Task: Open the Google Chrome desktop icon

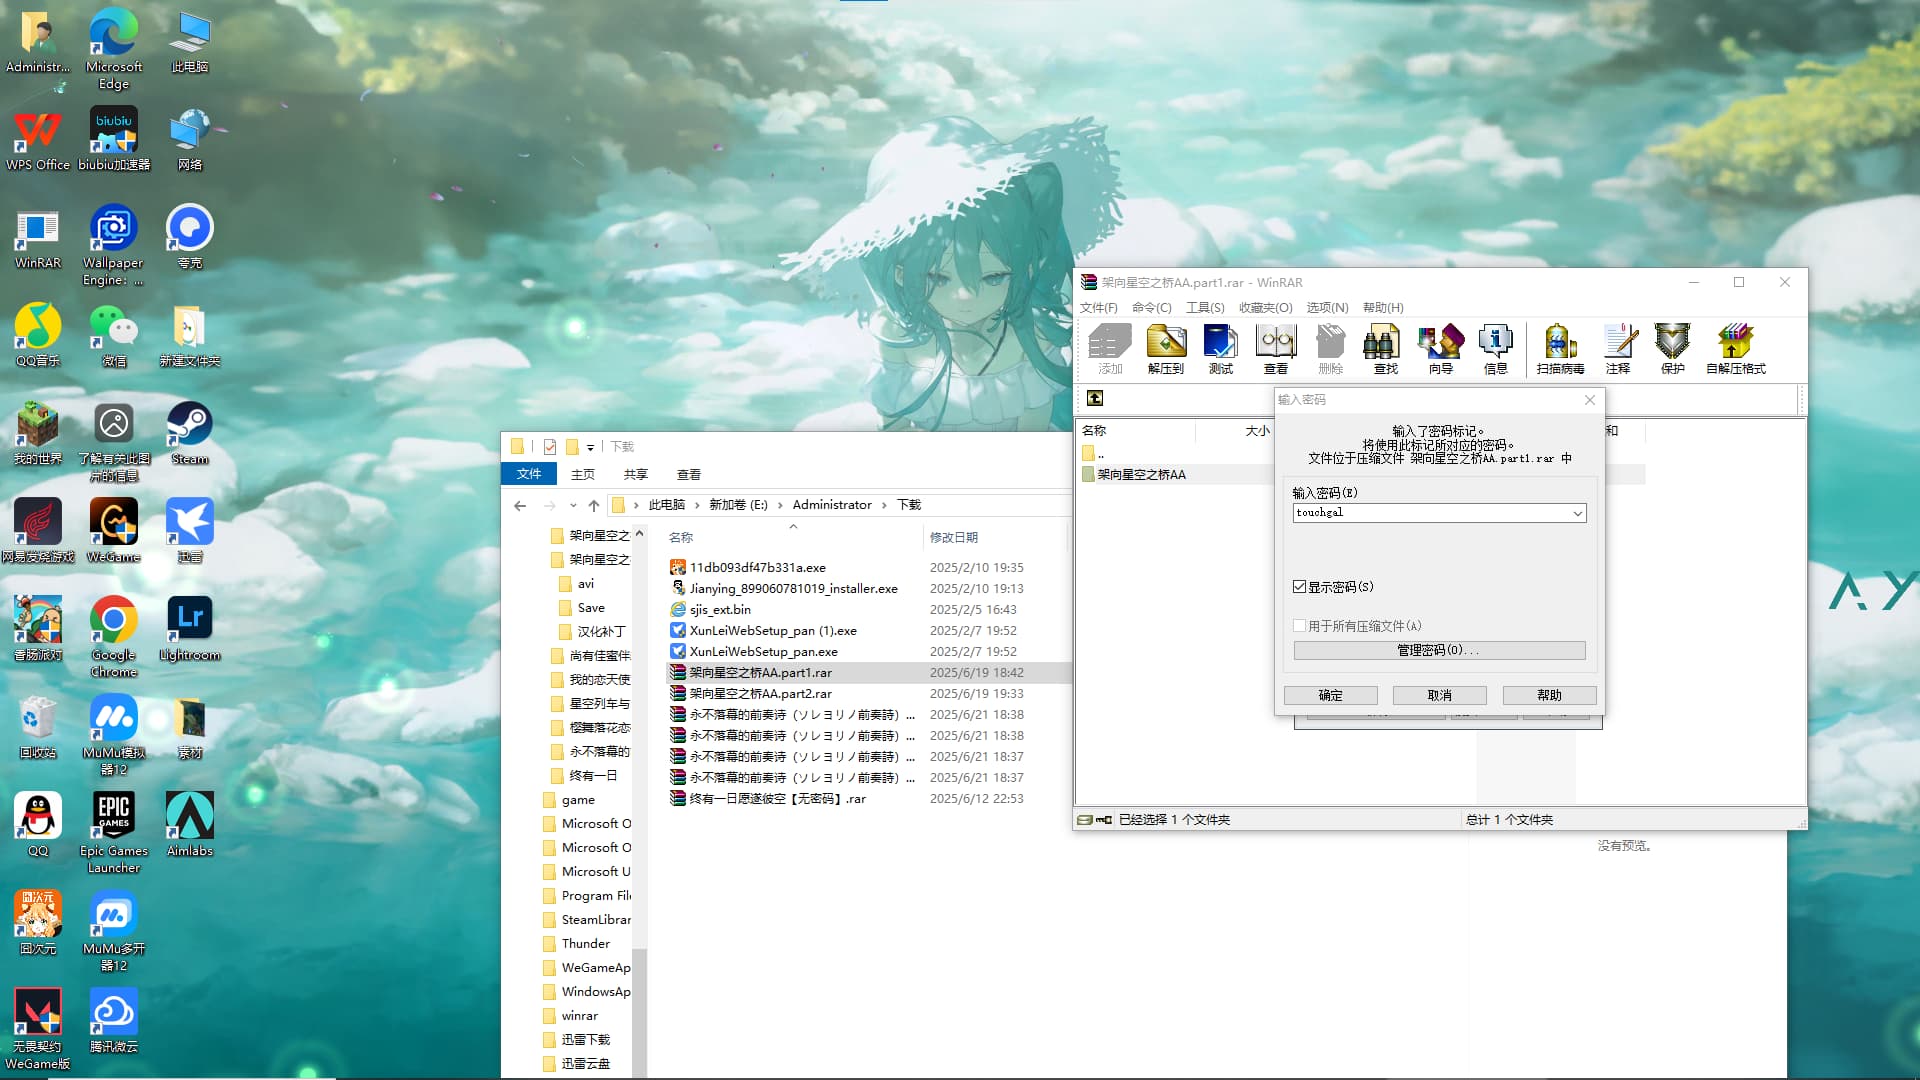Action: 114,637
